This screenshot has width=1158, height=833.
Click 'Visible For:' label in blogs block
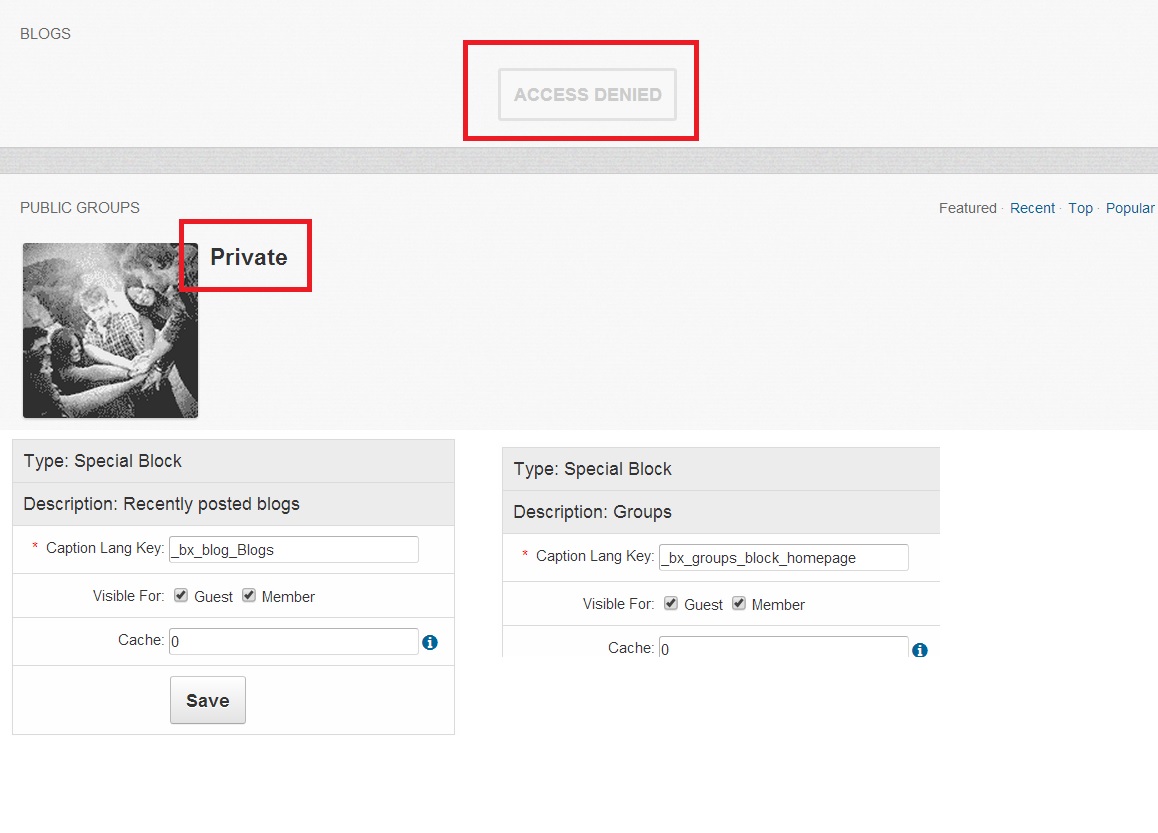point(129,596)
